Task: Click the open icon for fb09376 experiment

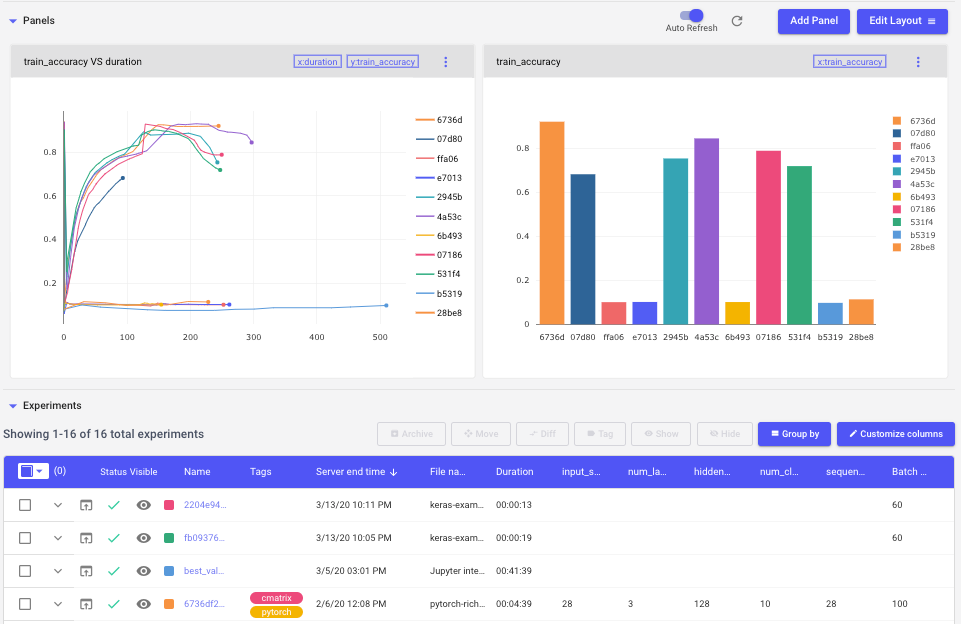Action: (x=86, y=538)
